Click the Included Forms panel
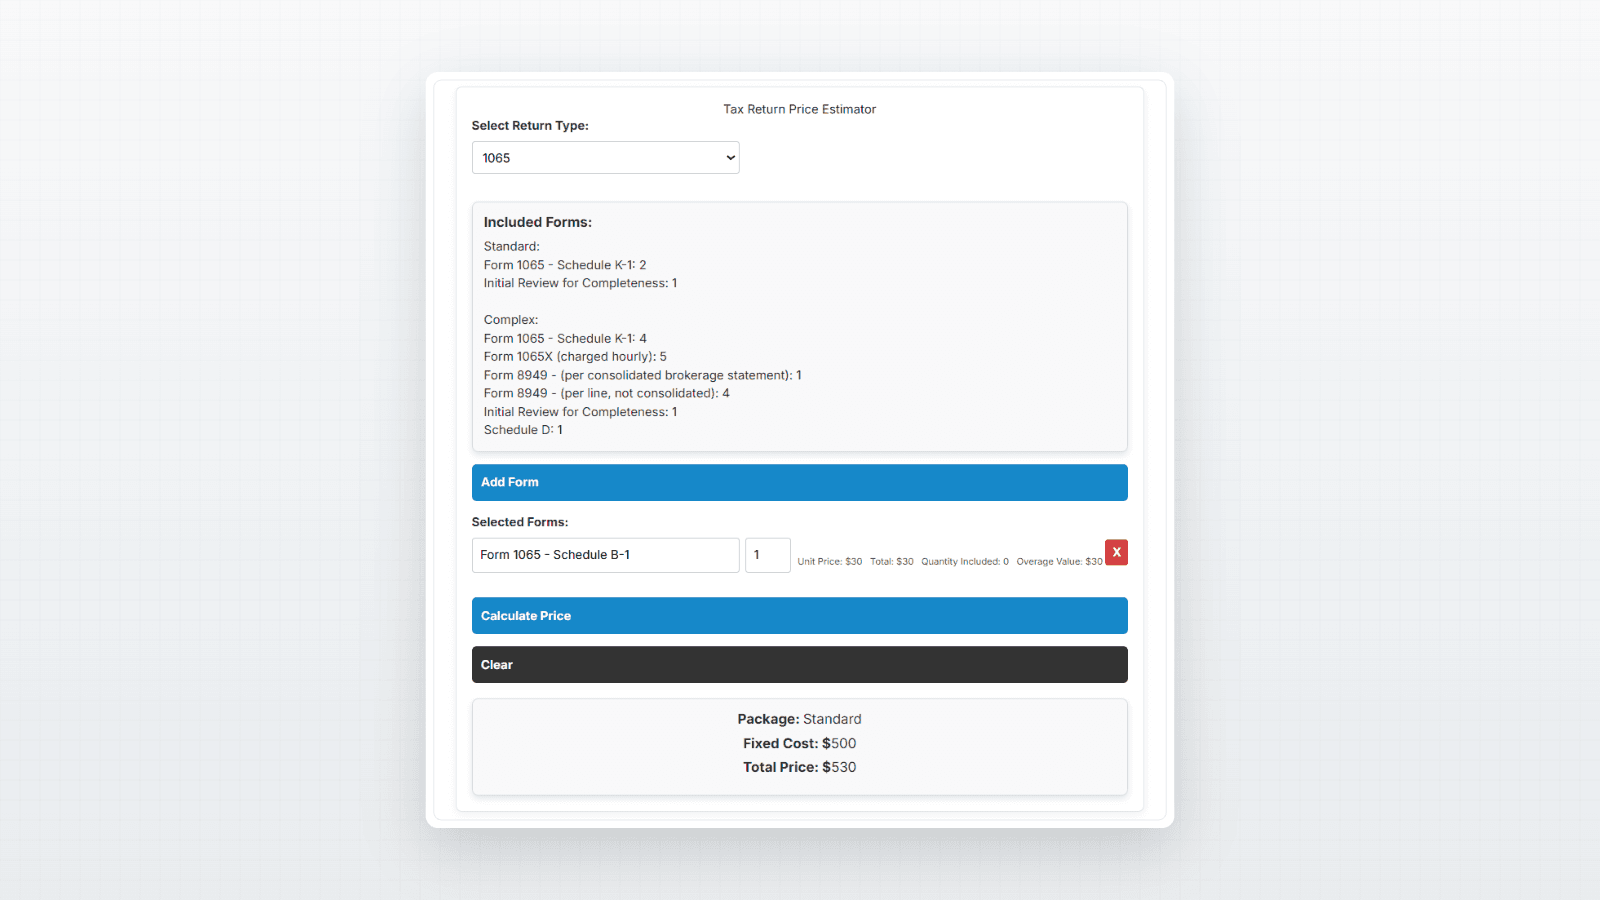The height and width of the screenshot is (900, 1600). [x=799, y=327]
